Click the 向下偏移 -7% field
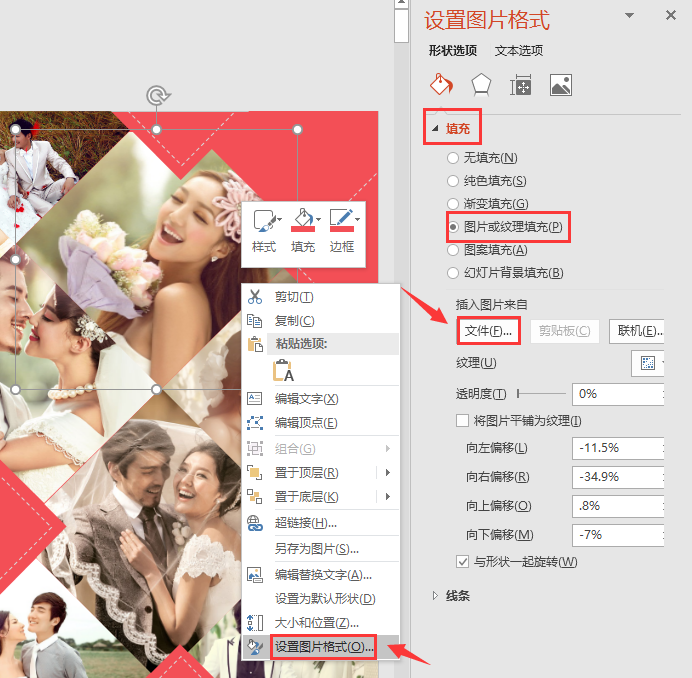692x678 pixels. coord(618,535)
